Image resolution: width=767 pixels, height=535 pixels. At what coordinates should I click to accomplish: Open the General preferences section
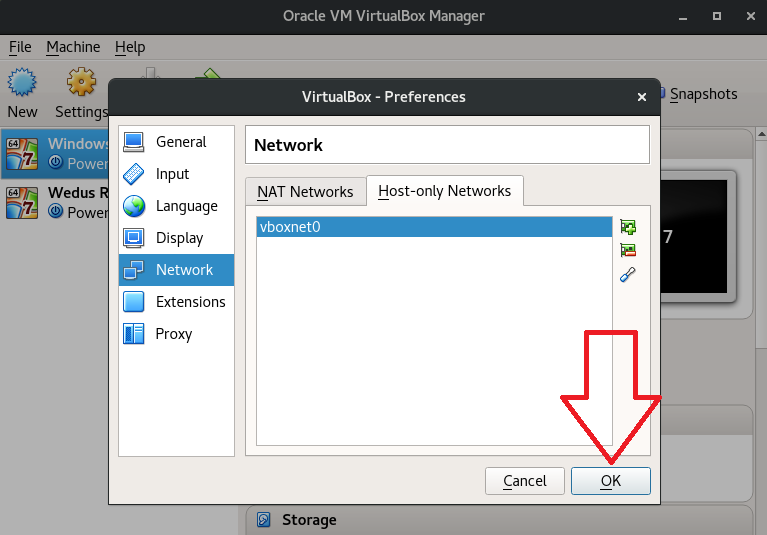point(176,142)
